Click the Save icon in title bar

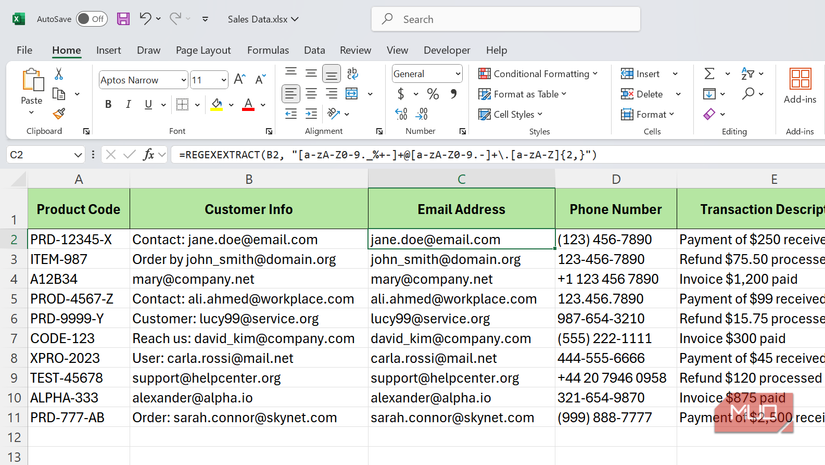[x=123, y=19]
